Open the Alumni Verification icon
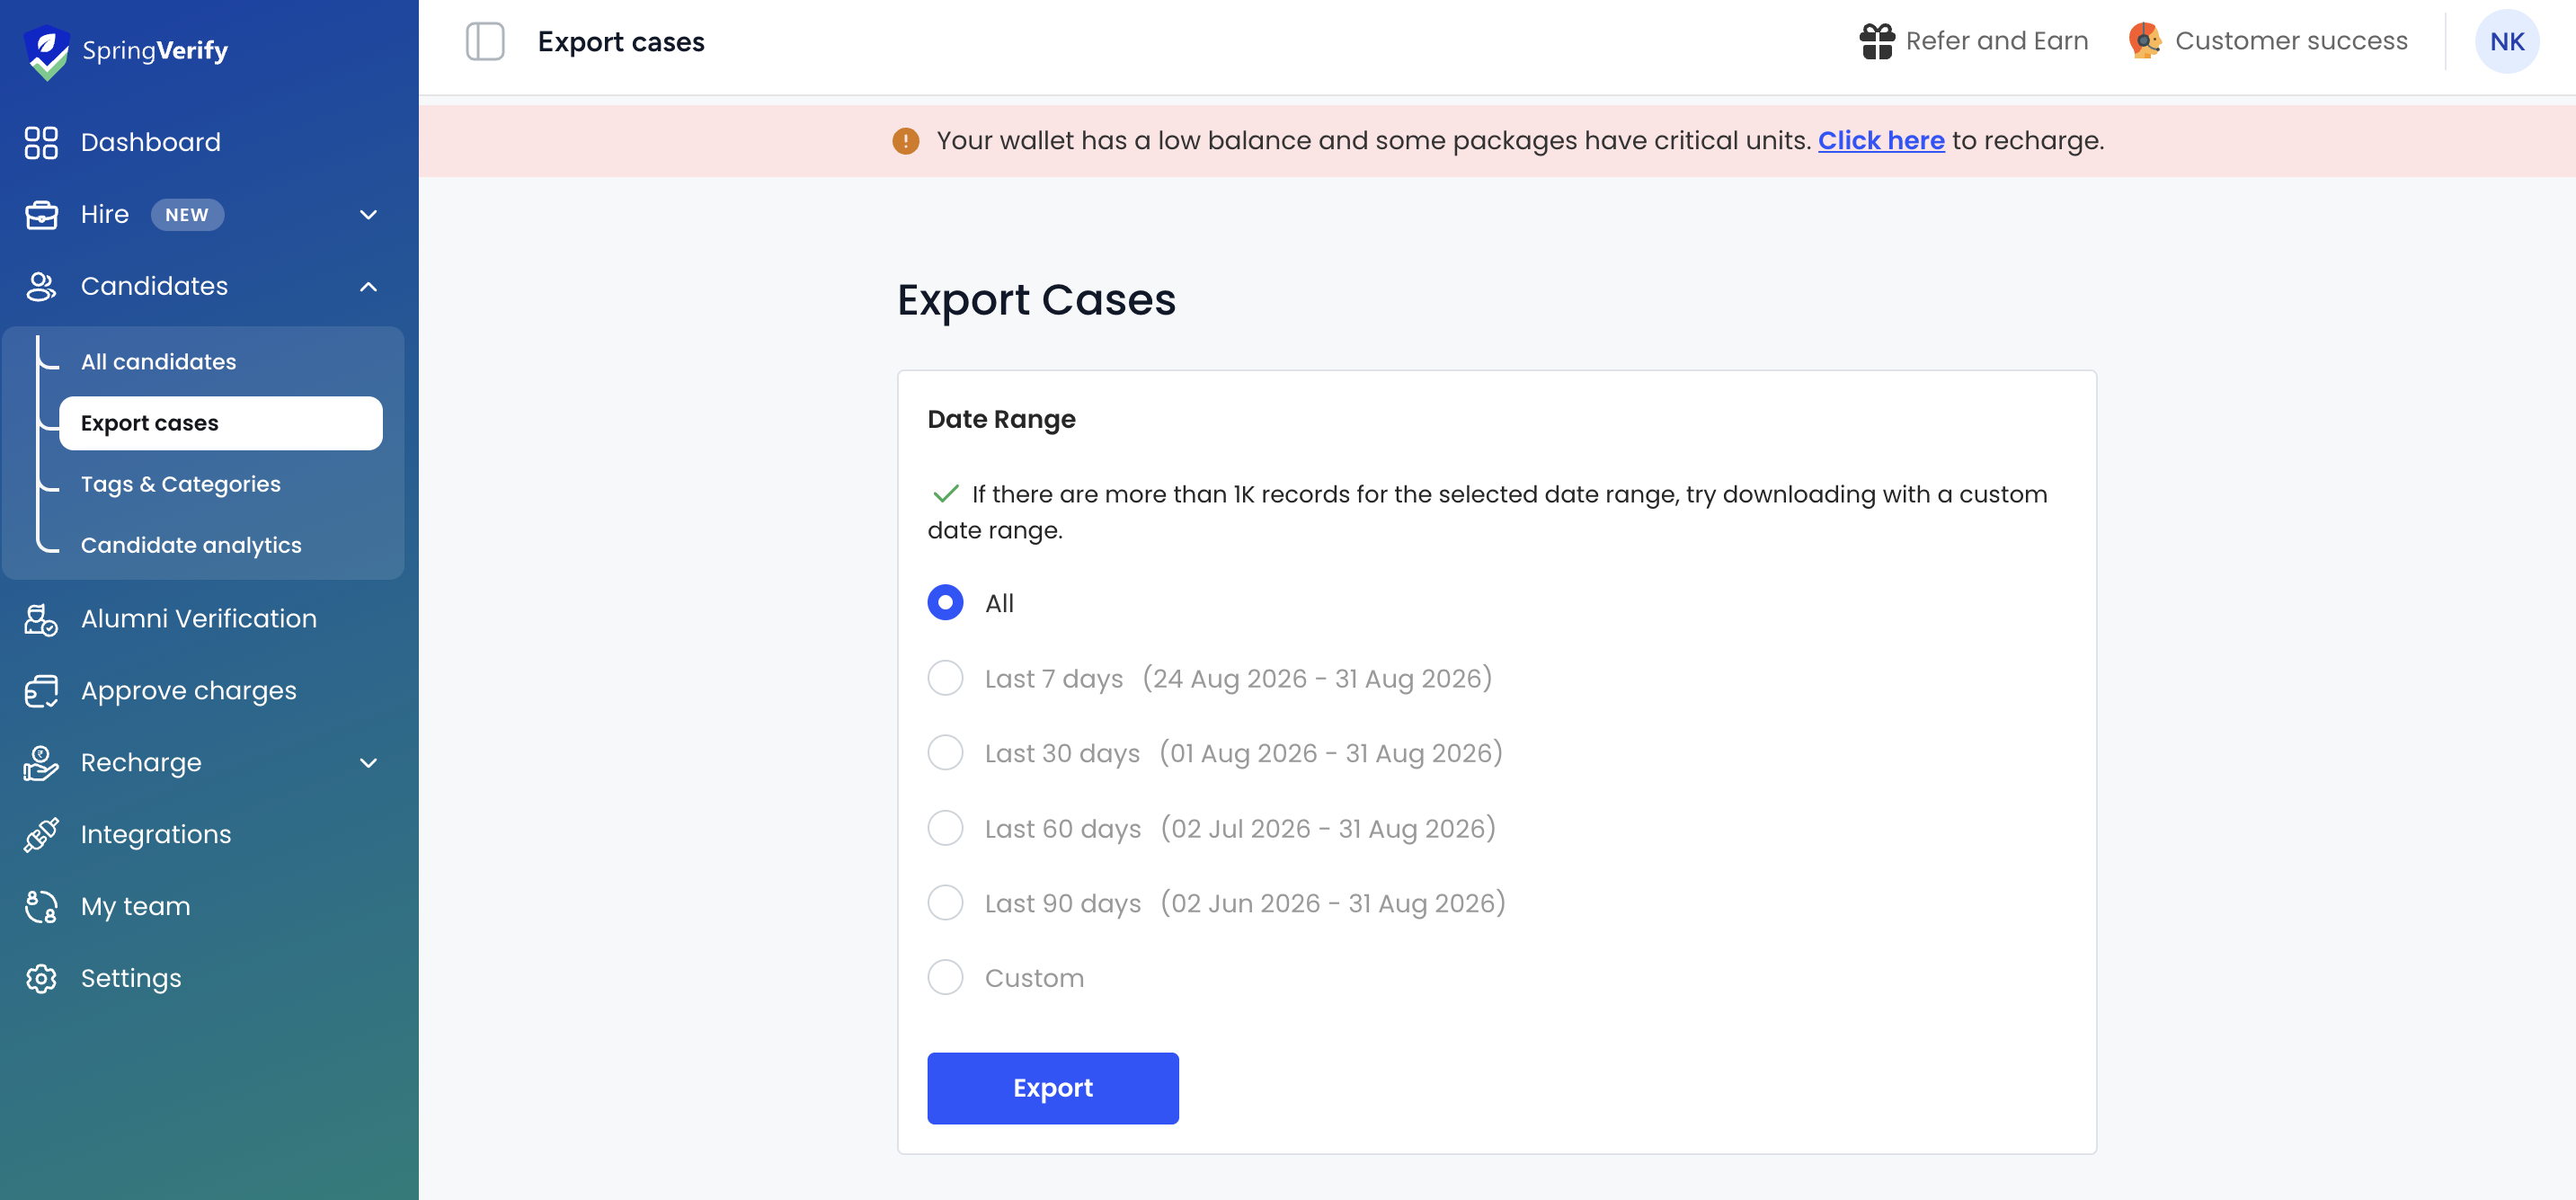 click(x=41, y=619)
